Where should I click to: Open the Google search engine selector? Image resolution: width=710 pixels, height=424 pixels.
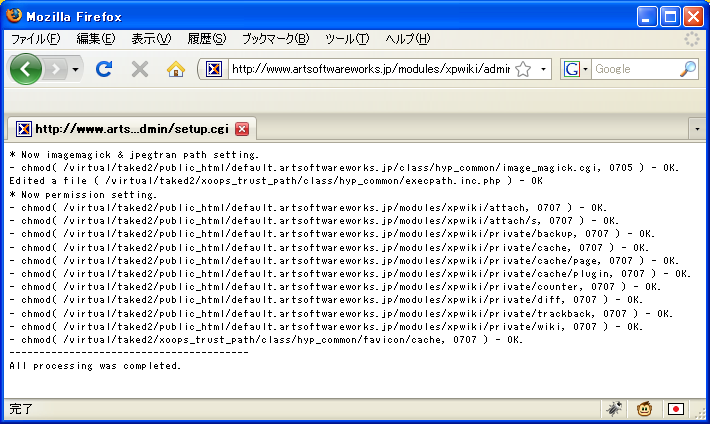click(576, 69)
